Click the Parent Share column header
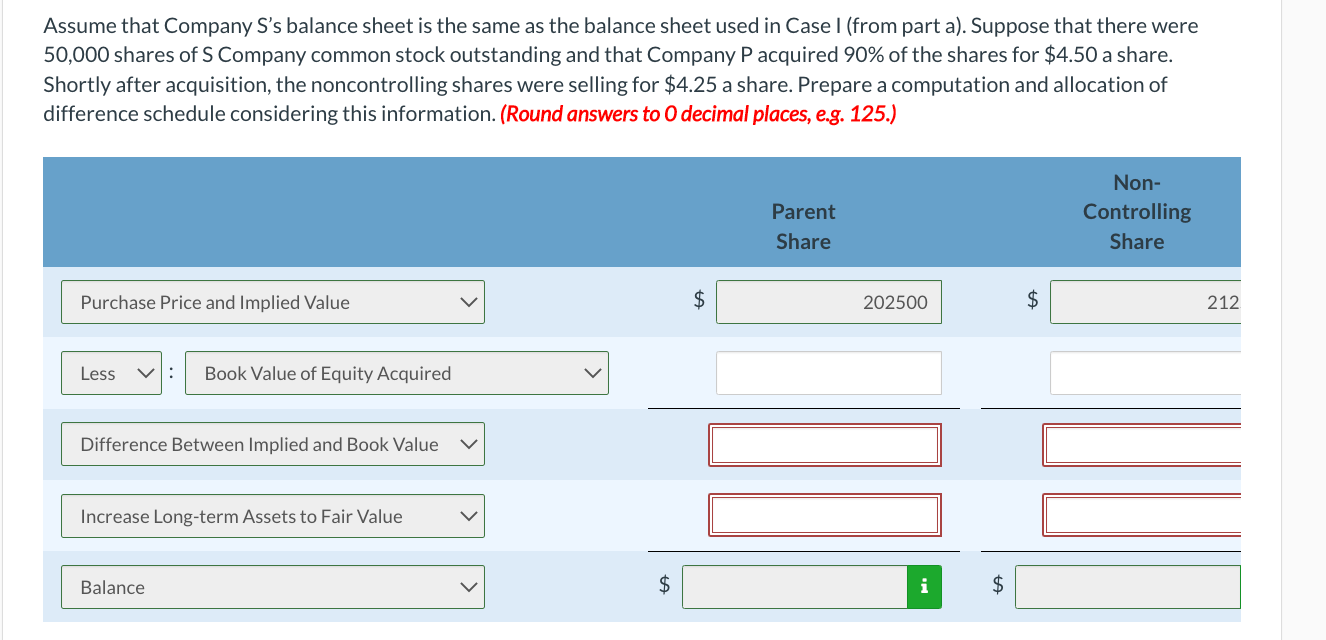Image resolution: width=1326 pixels, height=640 pixels. (802, 226)
